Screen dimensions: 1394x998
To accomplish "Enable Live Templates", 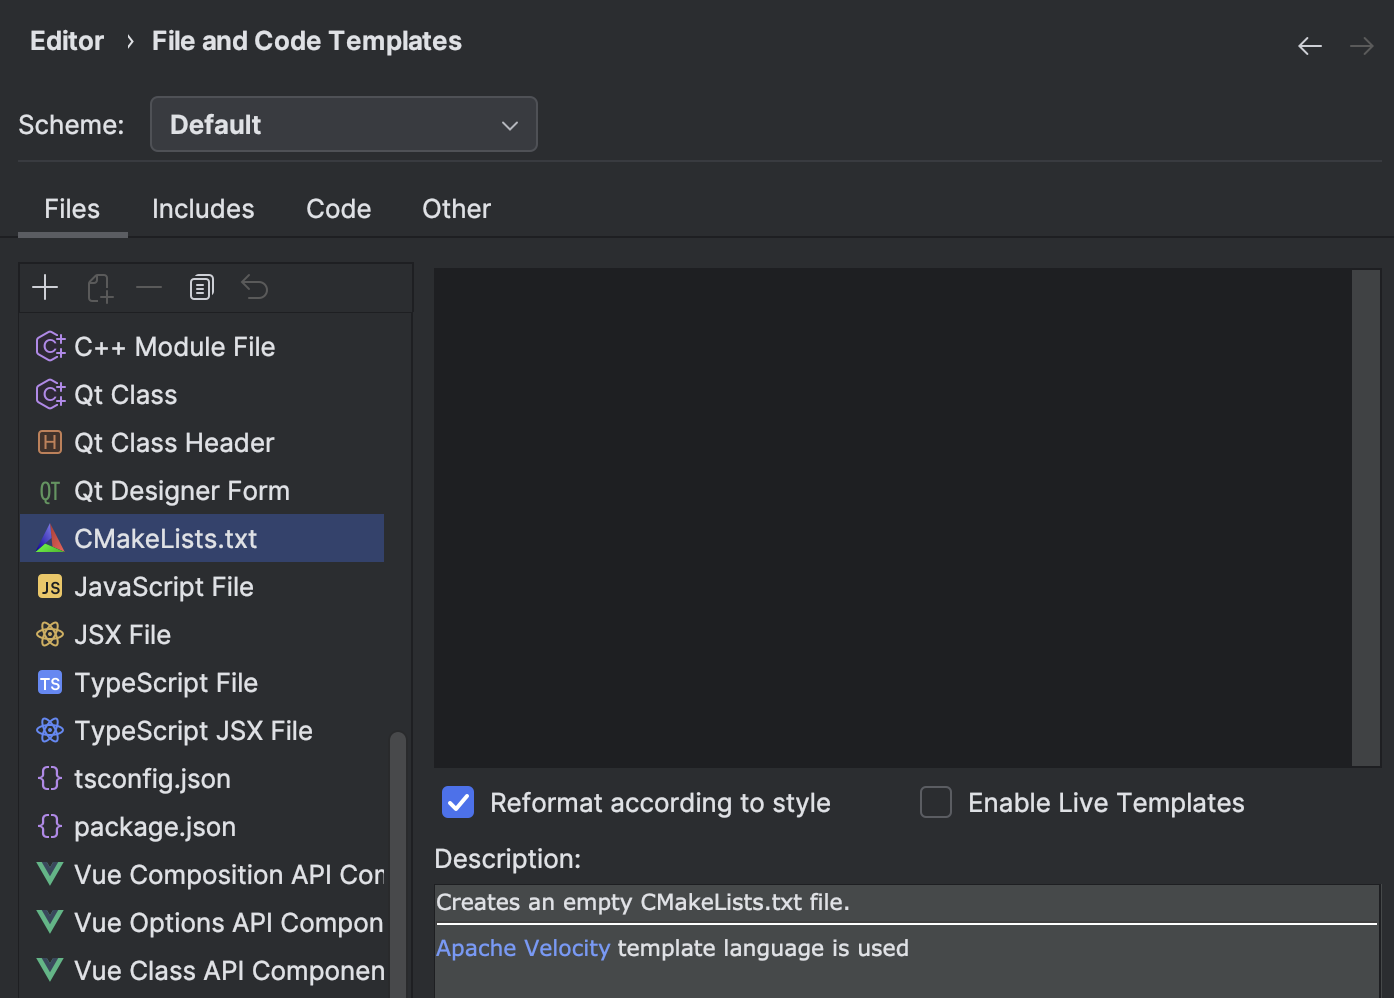I will (936, 802).
